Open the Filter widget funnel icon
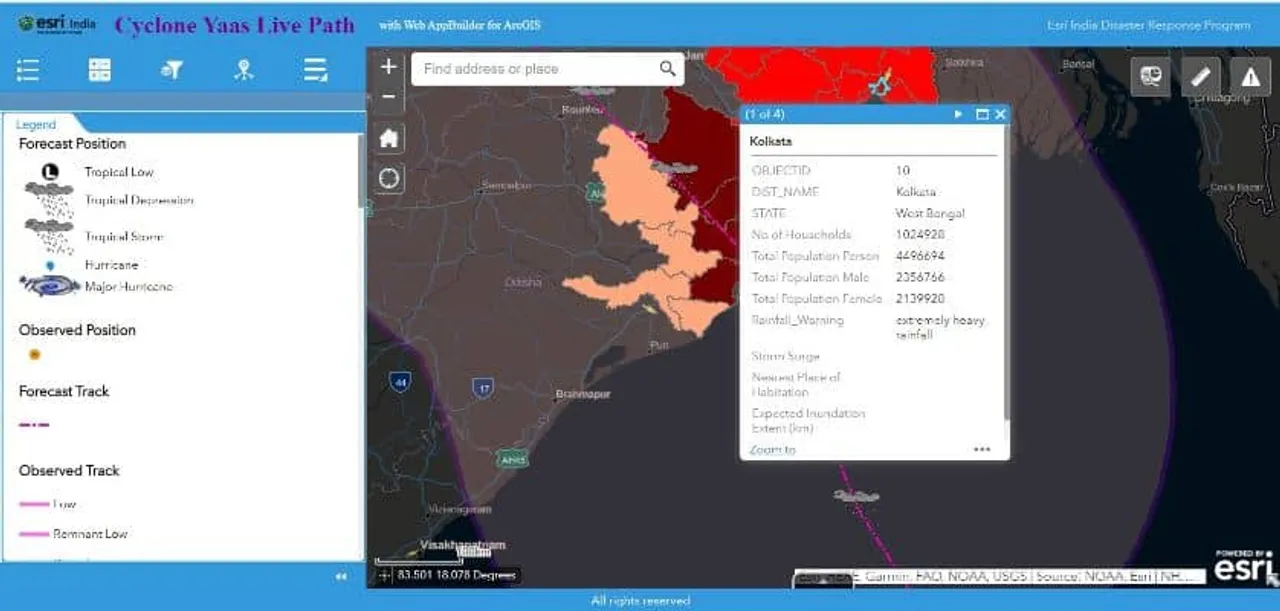The width and height of the screenshot is (1280, 611). coord(172,69)
